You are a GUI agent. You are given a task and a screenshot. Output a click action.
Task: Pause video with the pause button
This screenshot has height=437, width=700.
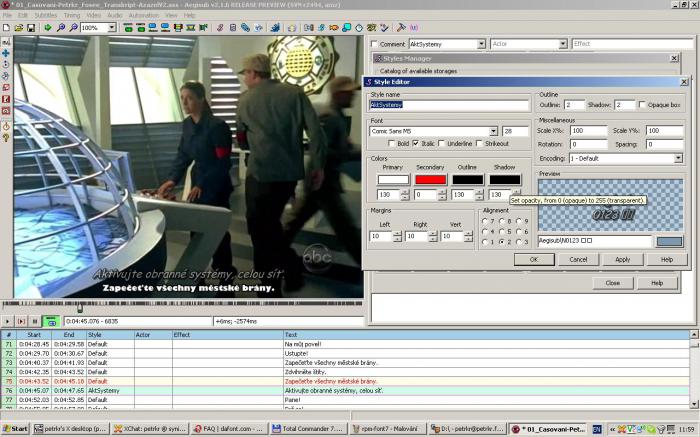(35, 321)
